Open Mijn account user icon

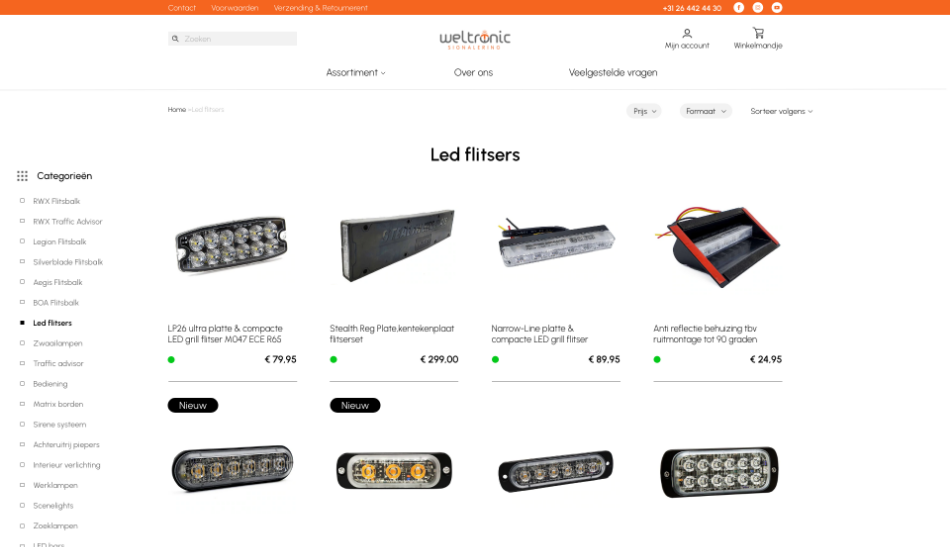click(x=687, y=33)
